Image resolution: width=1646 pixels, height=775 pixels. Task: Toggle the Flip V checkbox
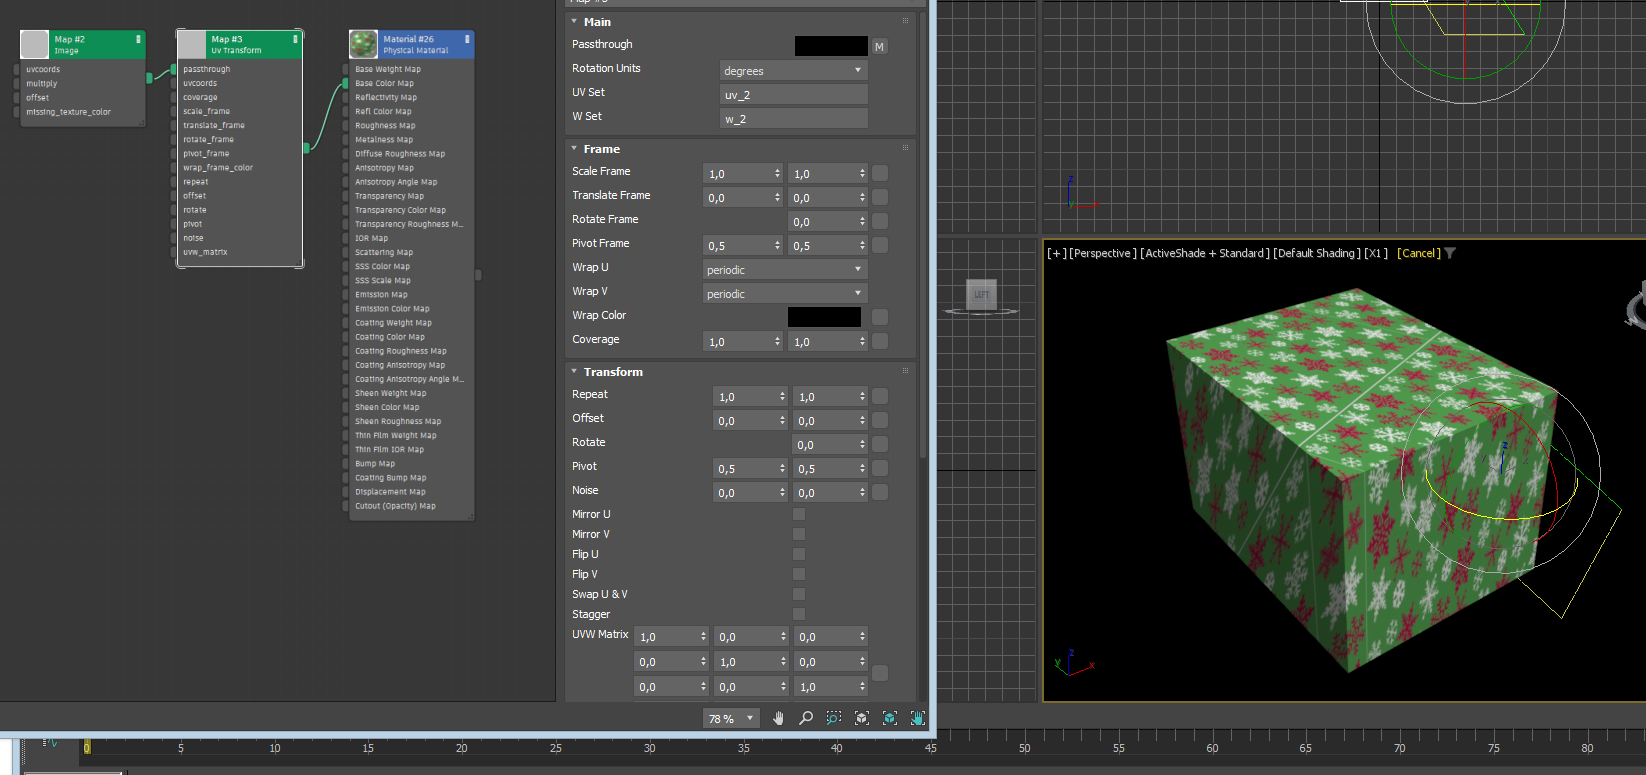click(799, 574)
